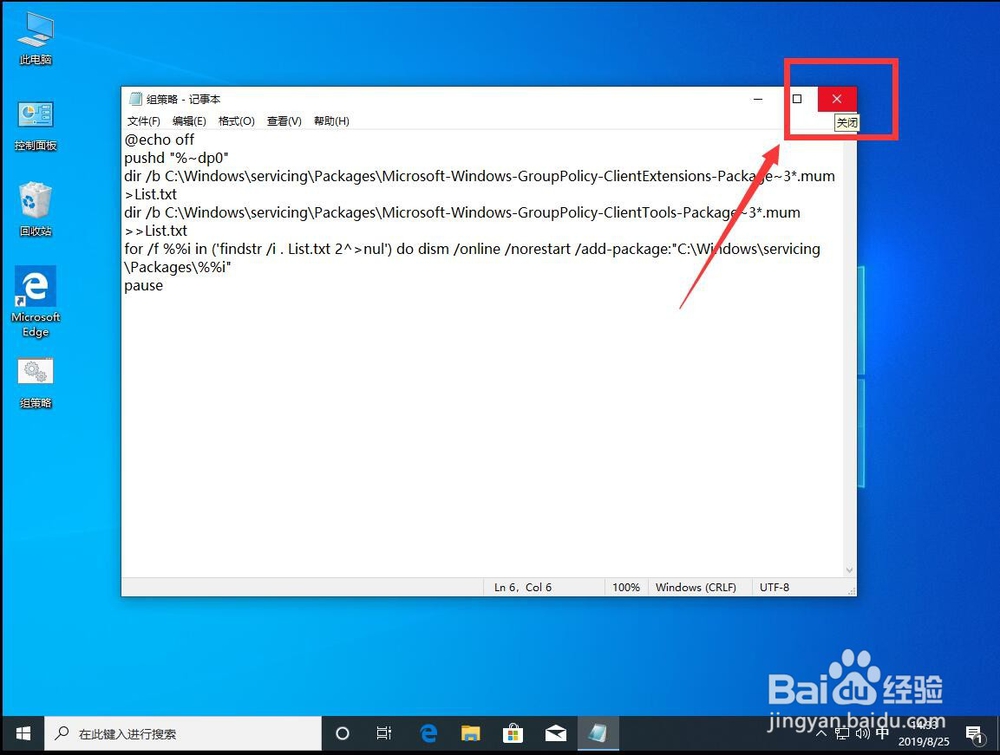Click the volume icon in system tray

point(862,733)
